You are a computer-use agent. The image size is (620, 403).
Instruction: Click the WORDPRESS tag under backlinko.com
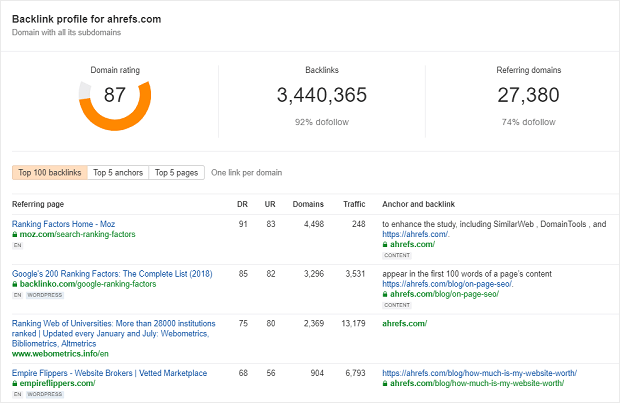click(45, 295)
